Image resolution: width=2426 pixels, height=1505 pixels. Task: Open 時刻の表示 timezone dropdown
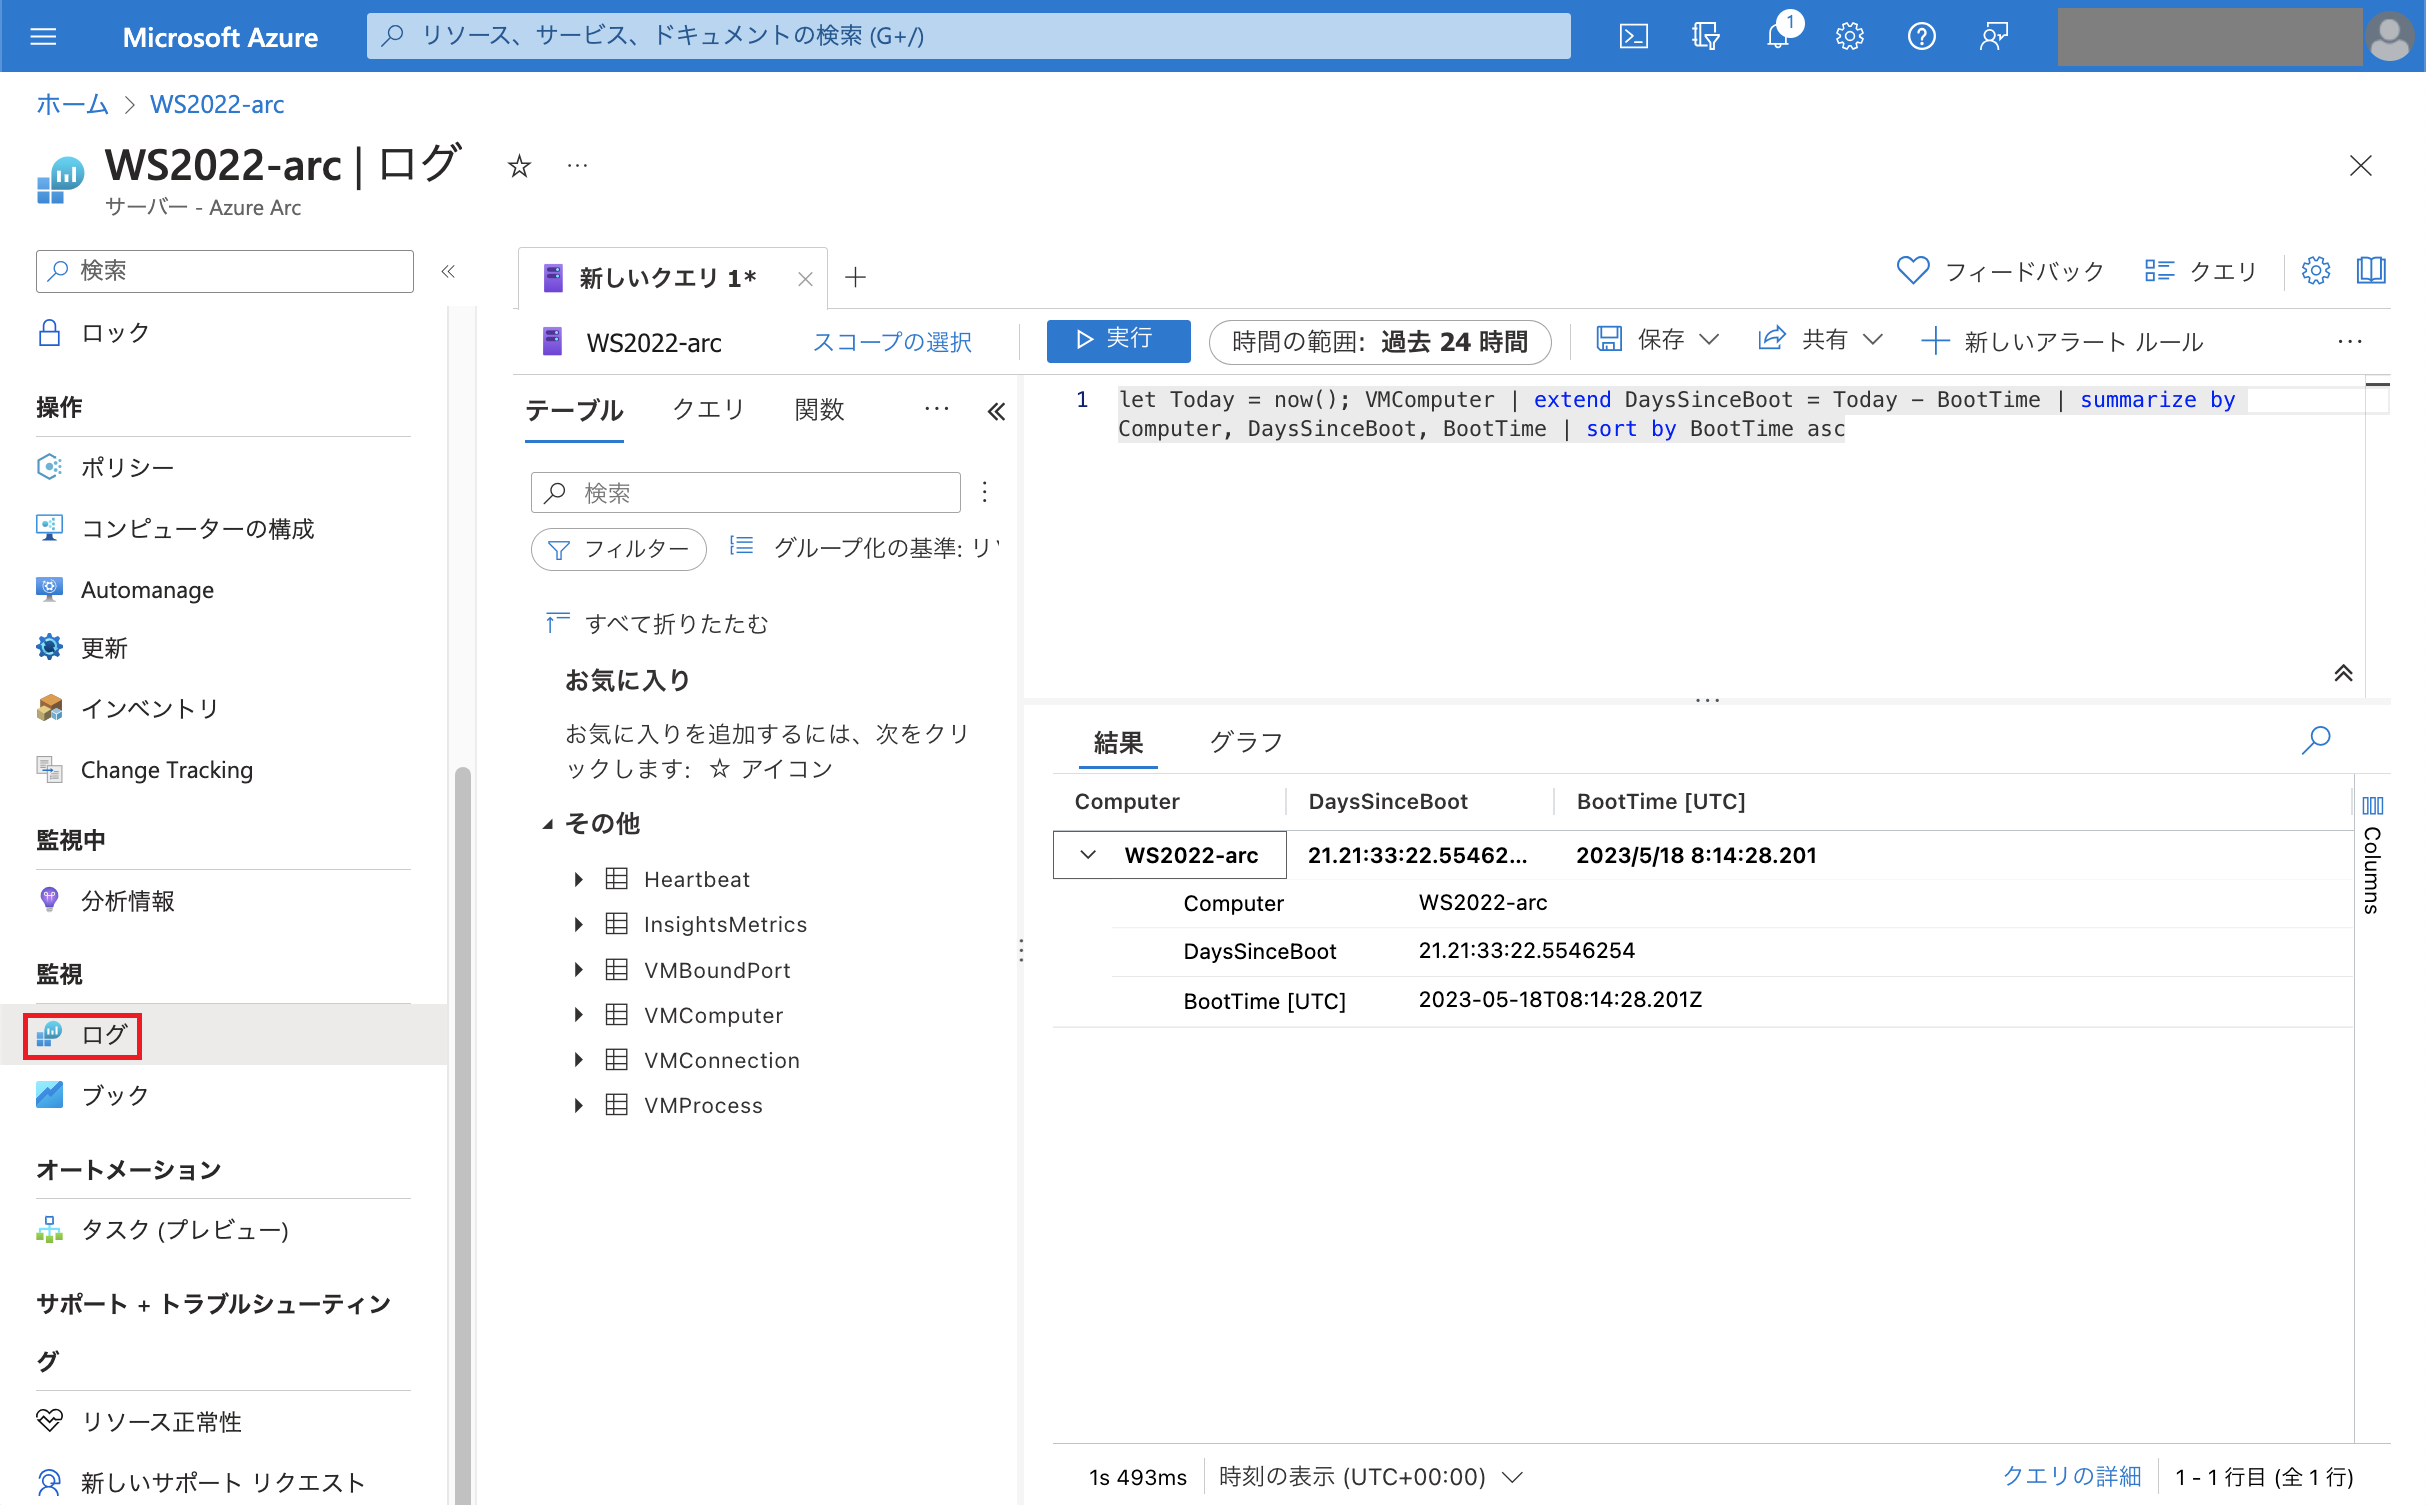(1370, 1477)
